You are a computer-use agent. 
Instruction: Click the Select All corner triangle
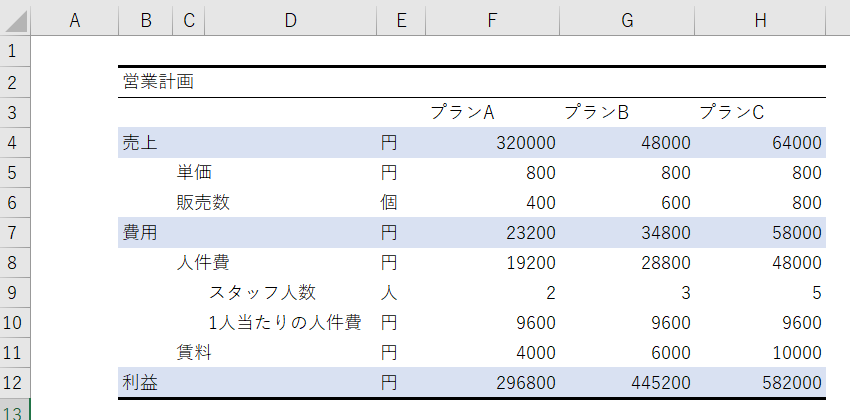pyautogui.click(x=15, y=21)
